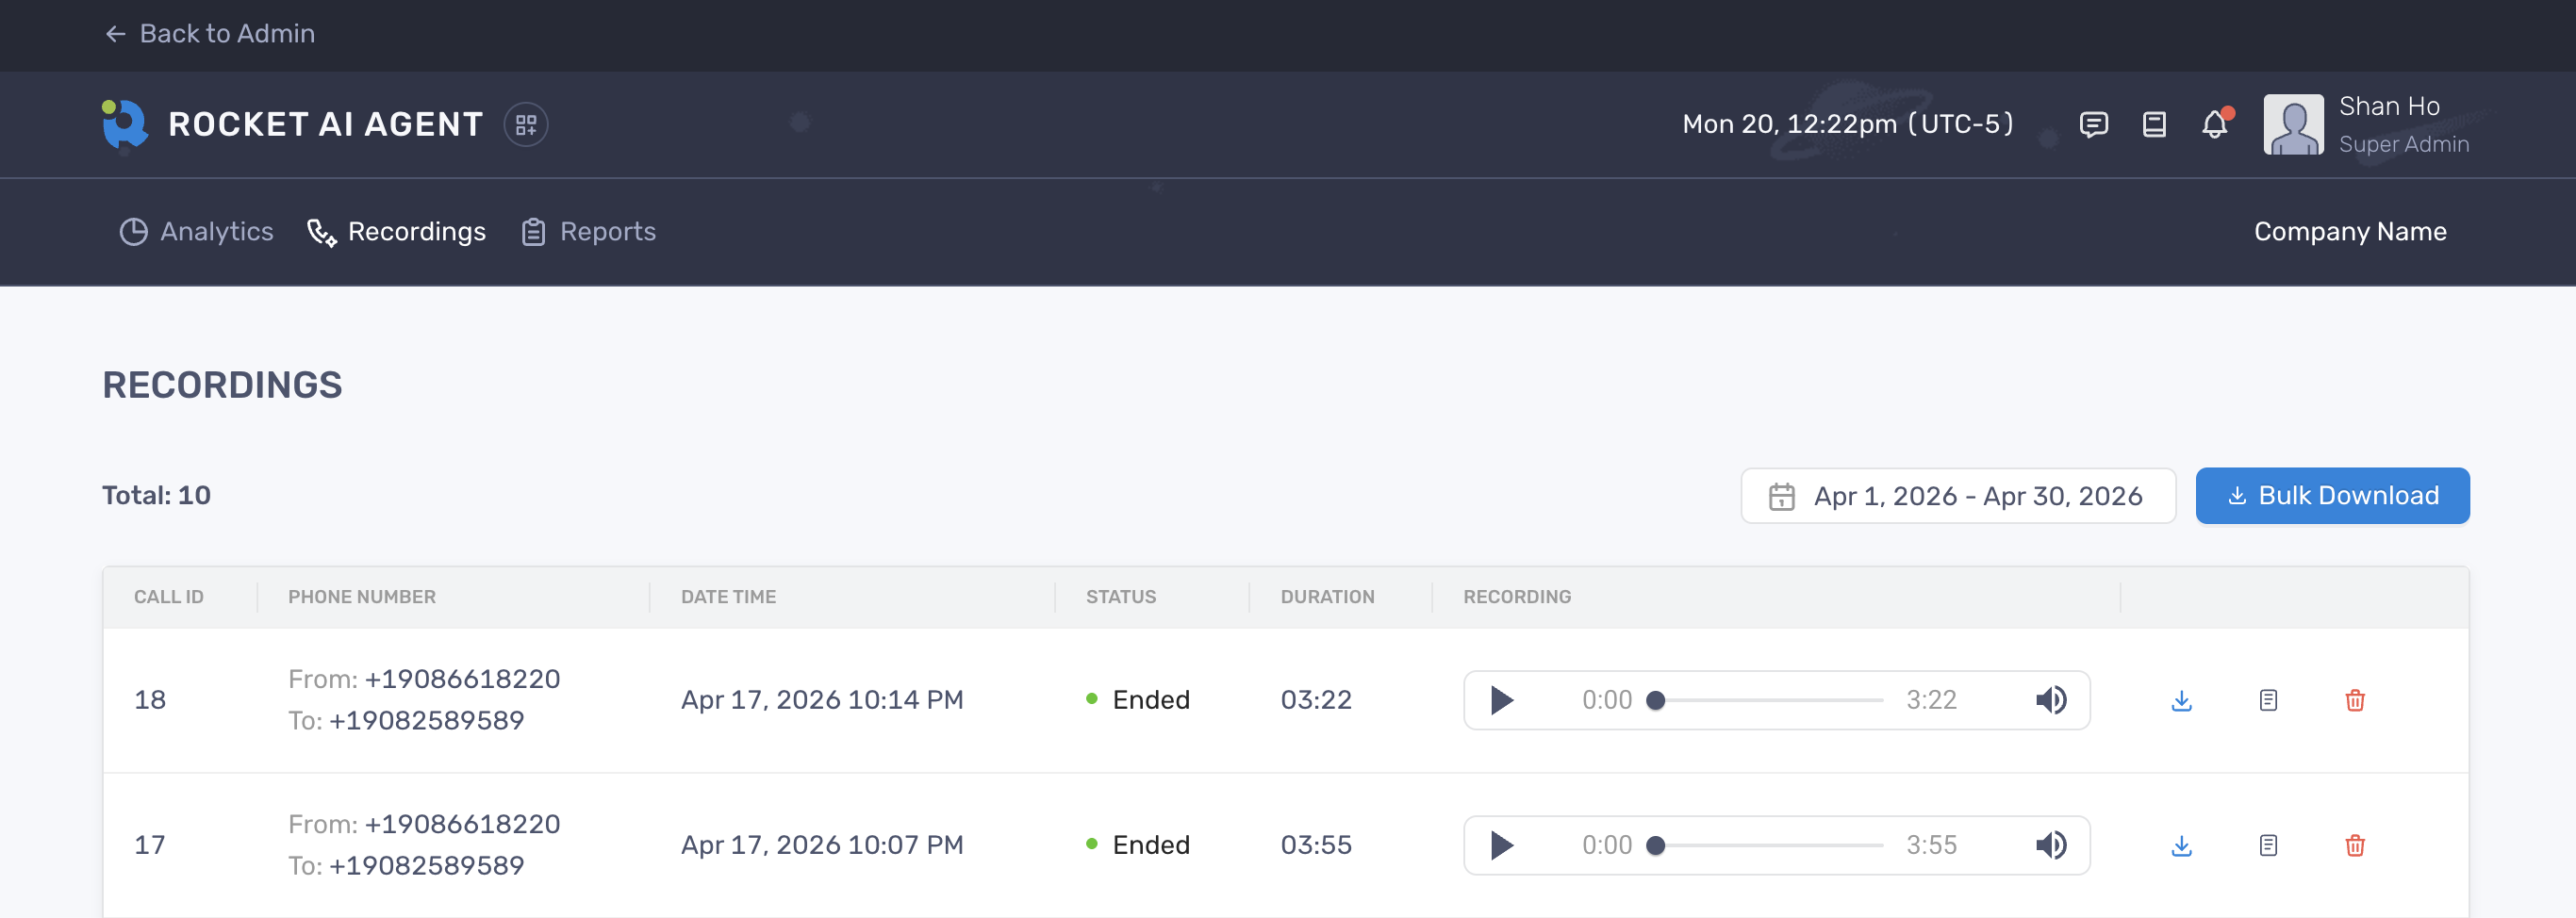Download the call 17 recording
2576x918 pixels.
pos(2182,847)
